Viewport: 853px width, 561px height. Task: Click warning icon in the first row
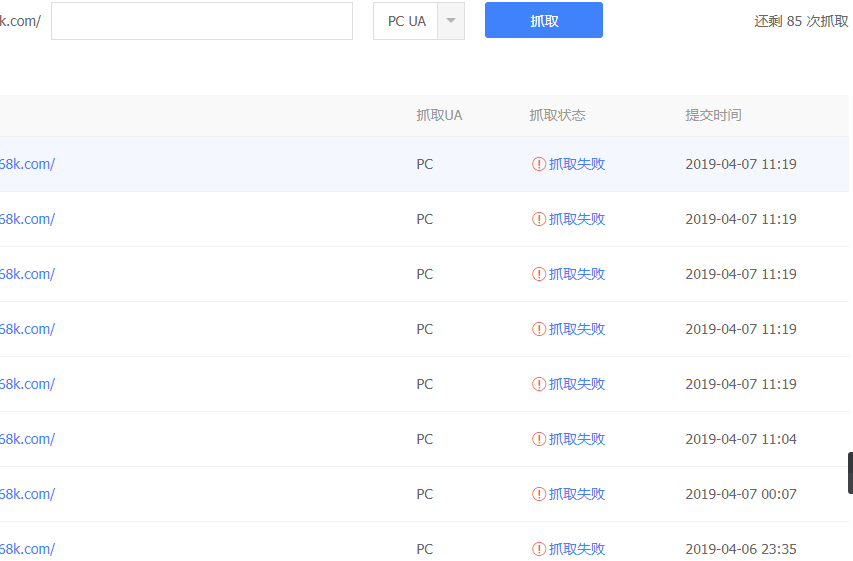pos(539,164)
